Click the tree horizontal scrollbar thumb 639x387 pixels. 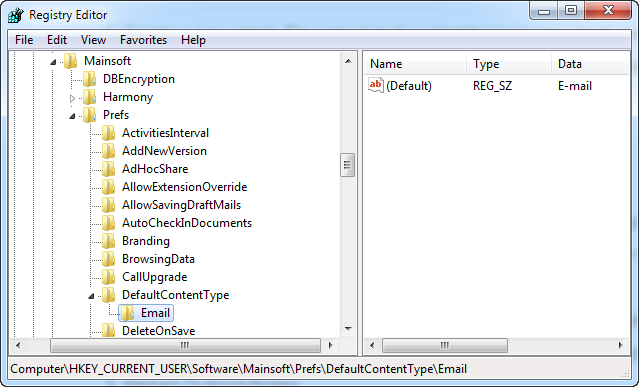tap(185, 345)
